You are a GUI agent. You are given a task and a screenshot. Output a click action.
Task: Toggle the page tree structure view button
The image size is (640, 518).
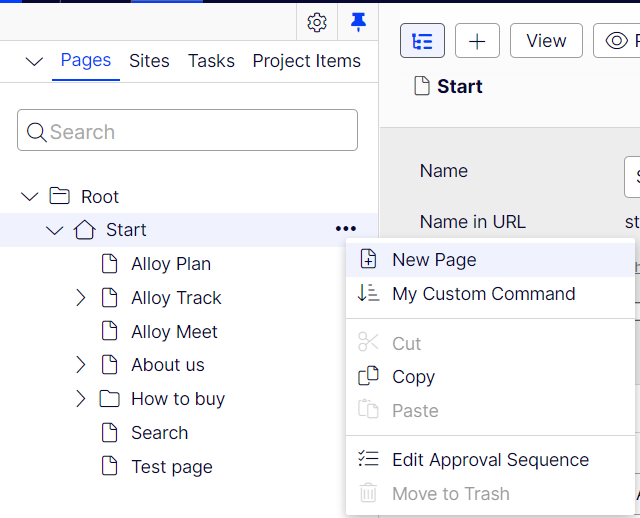(x=422, y=41)
